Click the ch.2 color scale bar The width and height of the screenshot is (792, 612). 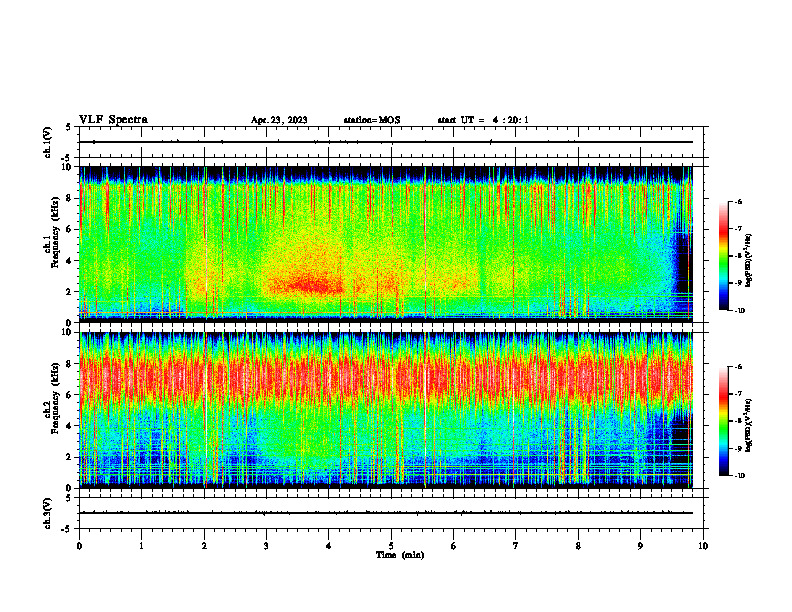pos(723,421)
